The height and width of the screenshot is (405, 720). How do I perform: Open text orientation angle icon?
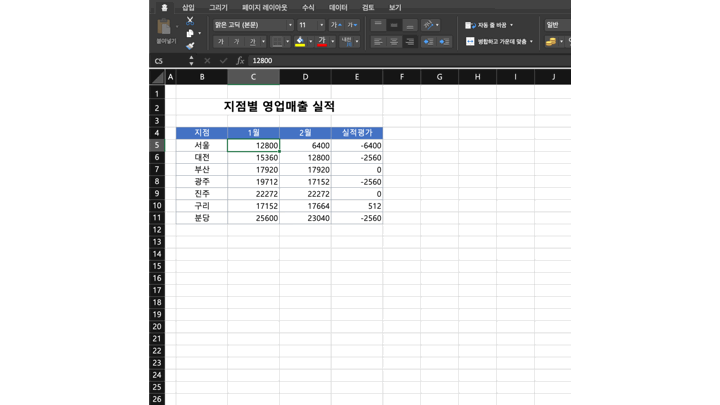(x=428, y=25)
